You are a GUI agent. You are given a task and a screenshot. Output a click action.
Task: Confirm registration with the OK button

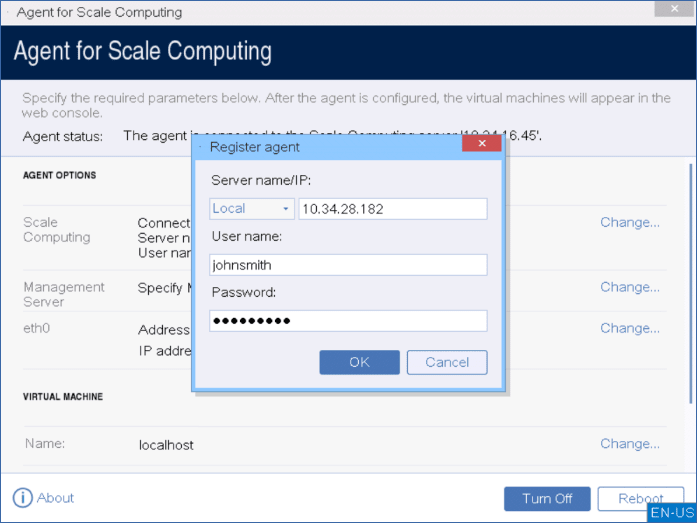click(x=359, y=362)
